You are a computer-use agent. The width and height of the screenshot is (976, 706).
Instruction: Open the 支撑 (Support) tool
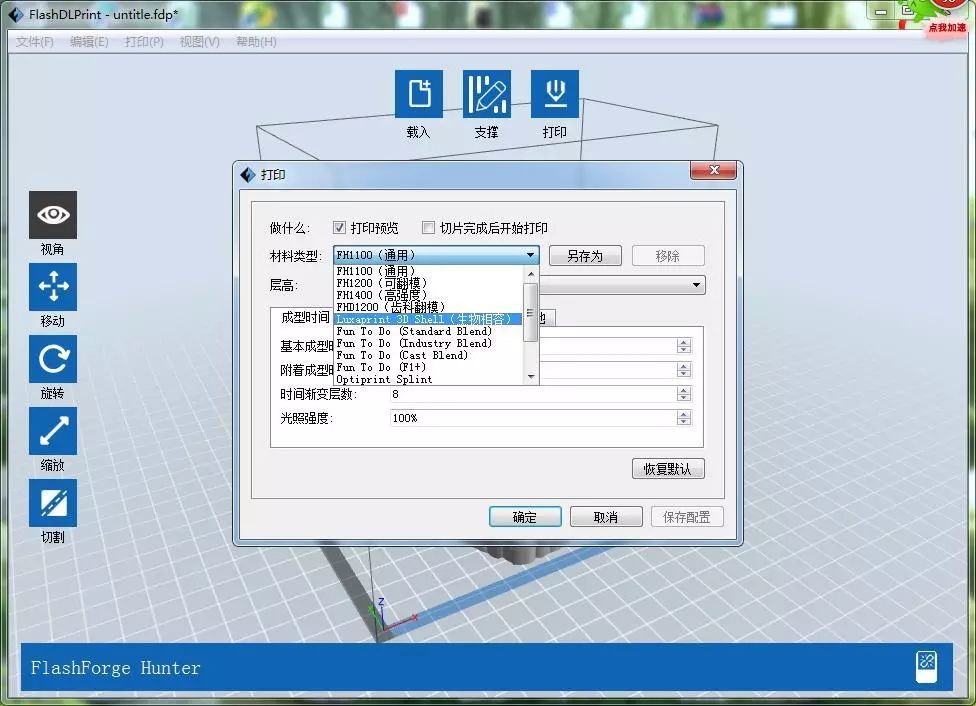(x=487, y=94)
